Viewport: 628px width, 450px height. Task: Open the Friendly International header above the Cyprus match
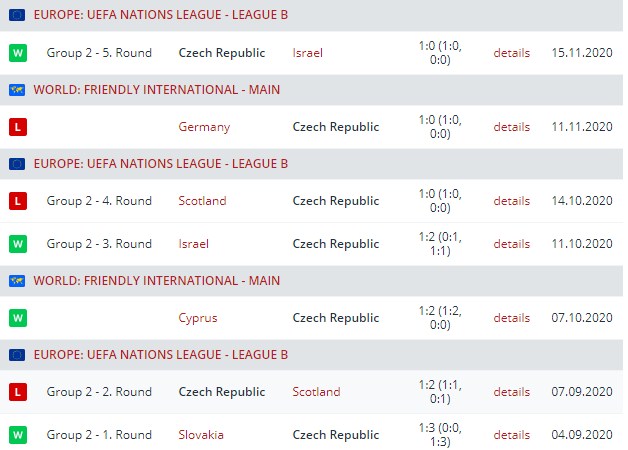156,280
